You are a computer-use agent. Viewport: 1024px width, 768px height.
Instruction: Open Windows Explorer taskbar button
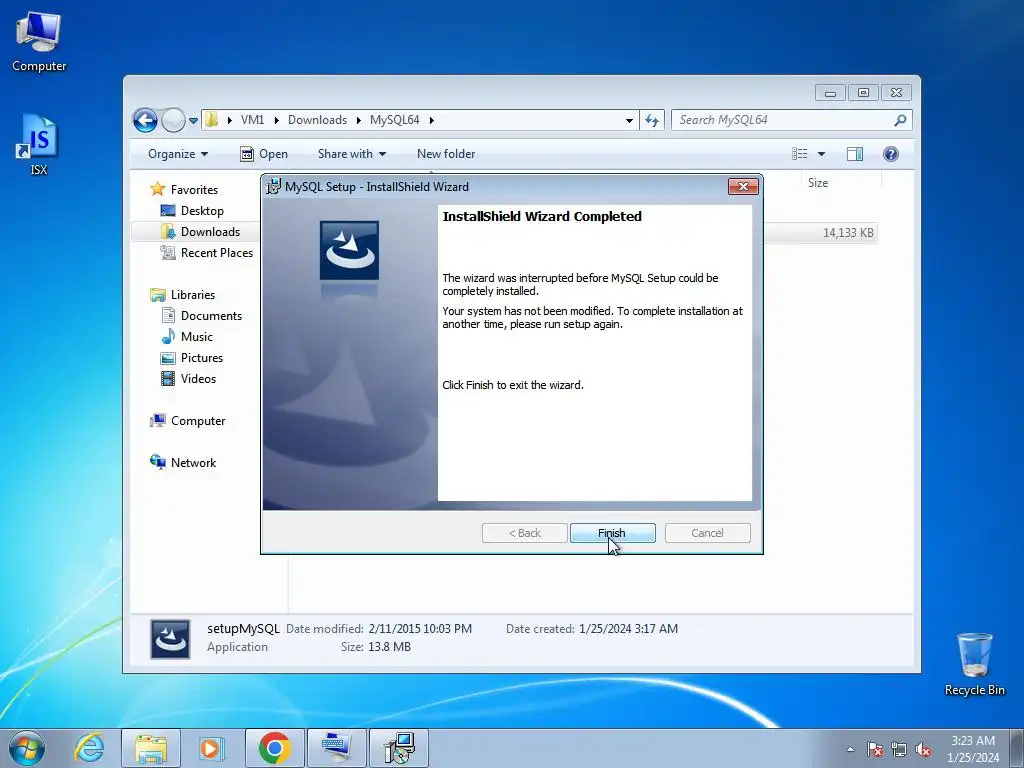point(151,748)
